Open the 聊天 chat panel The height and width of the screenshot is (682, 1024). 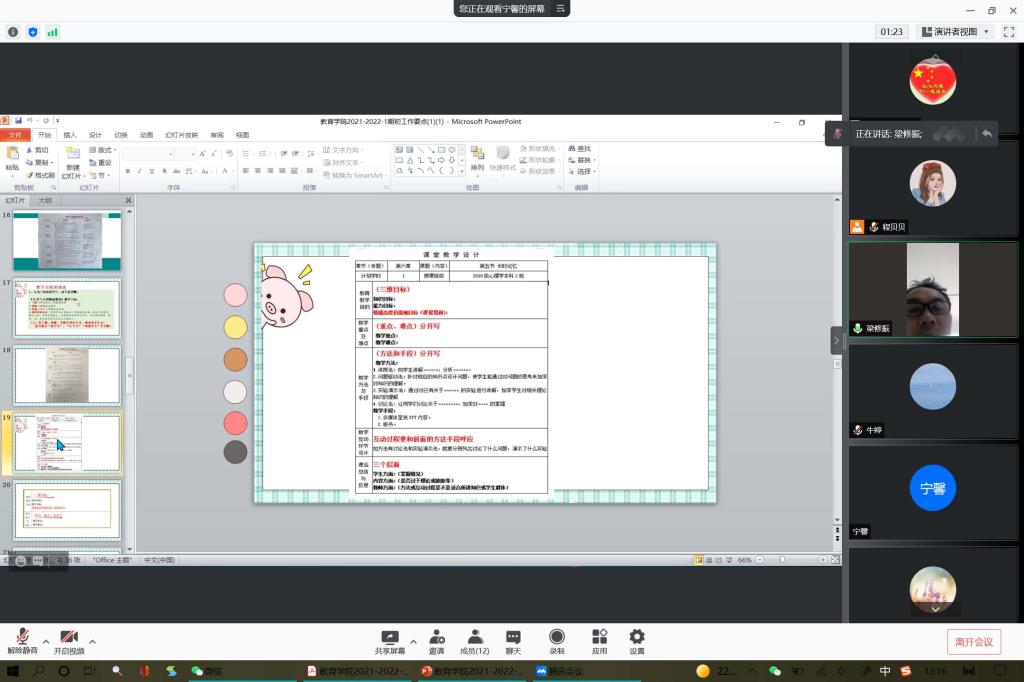click(x=513, y=641)
